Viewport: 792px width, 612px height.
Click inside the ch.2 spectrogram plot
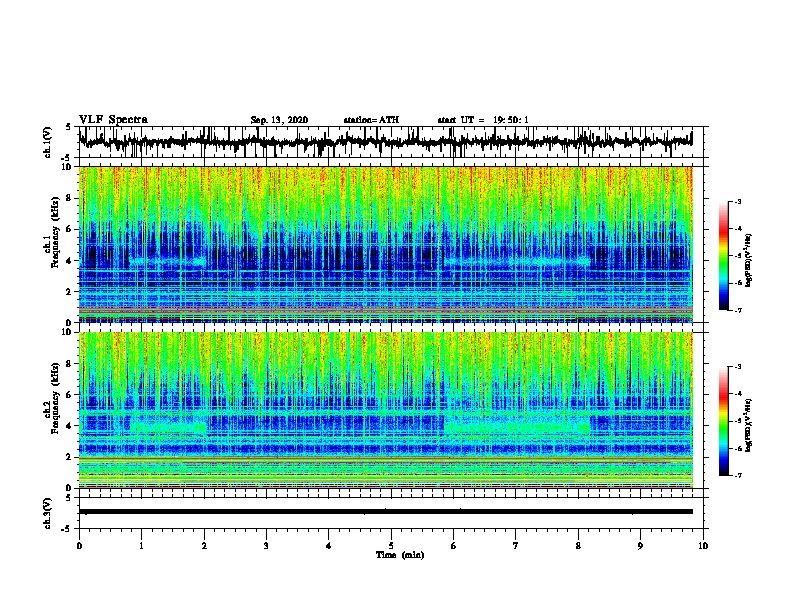(x=386, y=410)
